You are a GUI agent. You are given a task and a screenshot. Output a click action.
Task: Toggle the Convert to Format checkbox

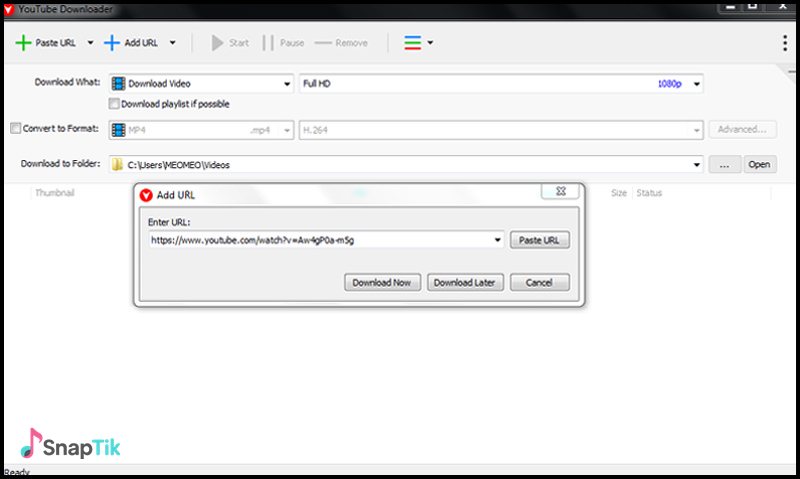click(x=15, y=129)
